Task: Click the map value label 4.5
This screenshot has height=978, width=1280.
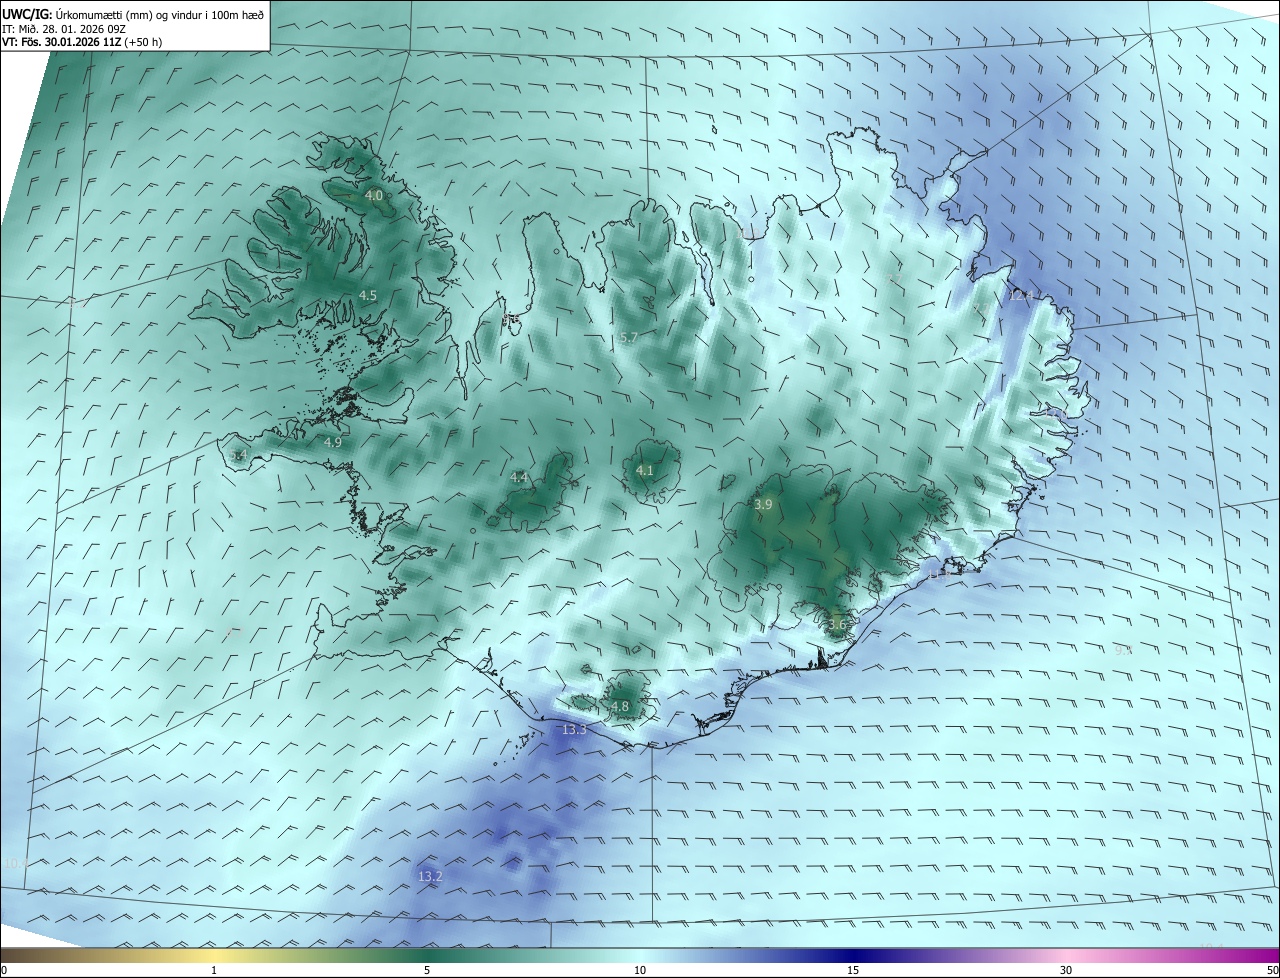Action: [368, 295]
